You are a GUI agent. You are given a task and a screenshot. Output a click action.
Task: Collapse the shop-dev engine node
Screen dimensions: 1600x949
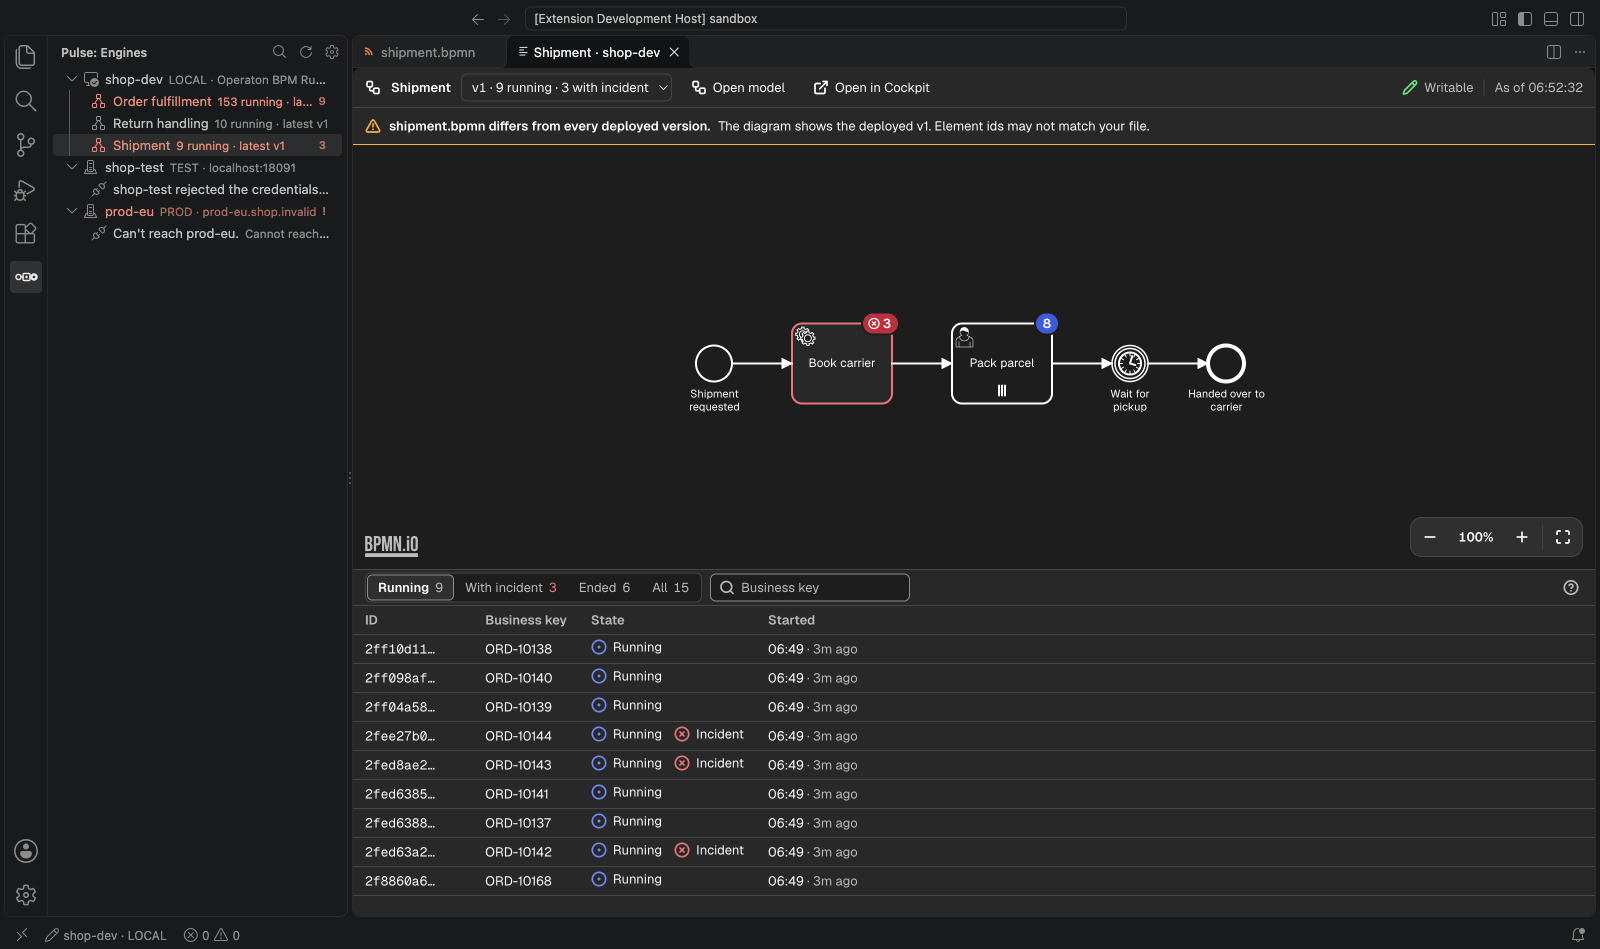pyautogui.click(x=72, y=79)
